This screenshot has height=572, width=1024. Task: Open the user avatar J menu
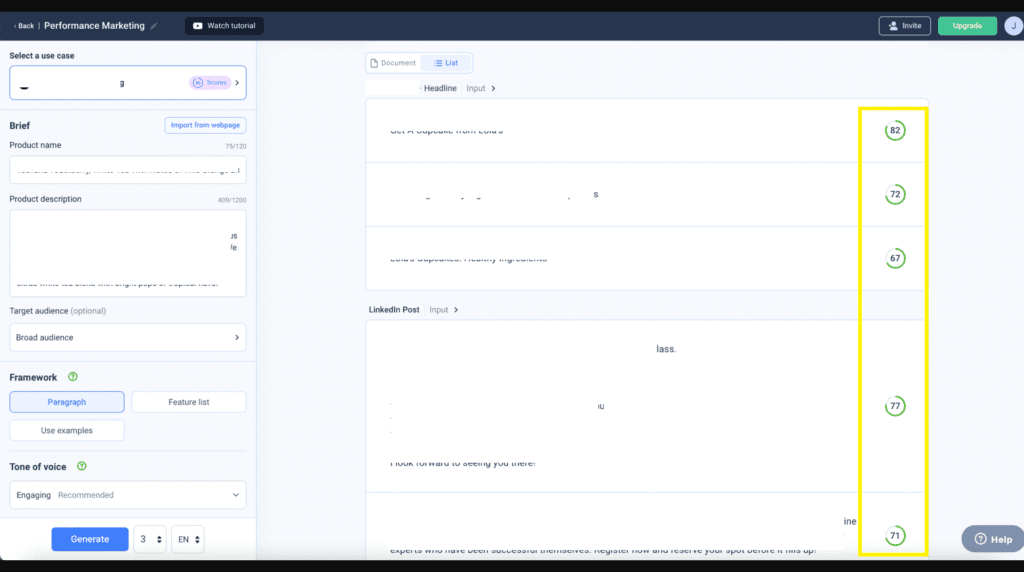click(x=1014, y=26)
